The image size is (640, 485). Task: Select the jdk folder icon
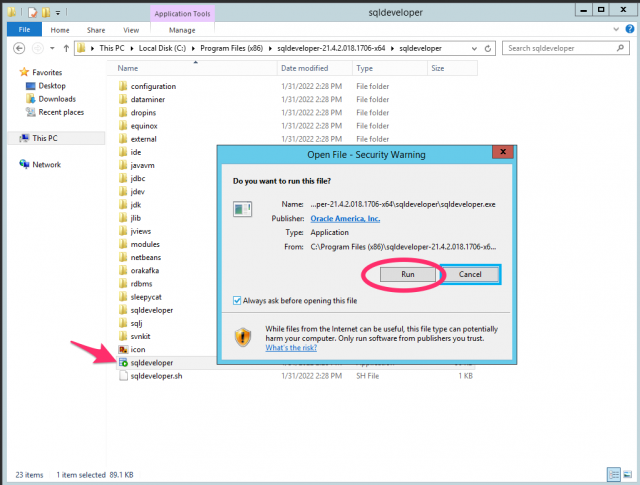(x=123, y=205)
